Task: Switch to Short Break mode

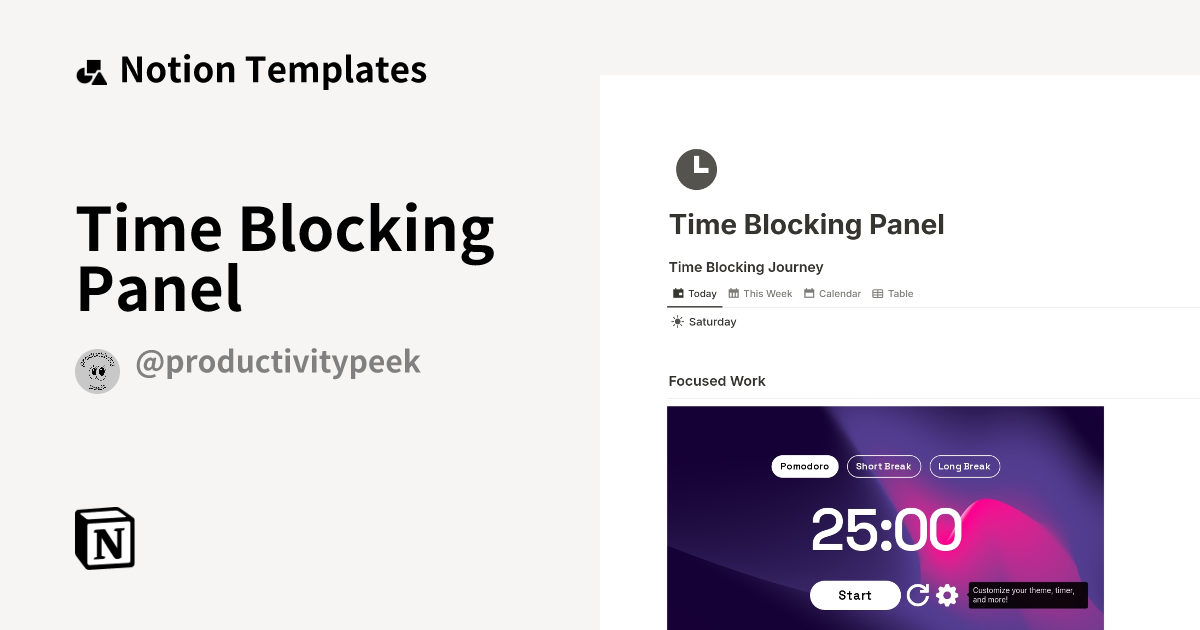Action: tap(884, 466)
